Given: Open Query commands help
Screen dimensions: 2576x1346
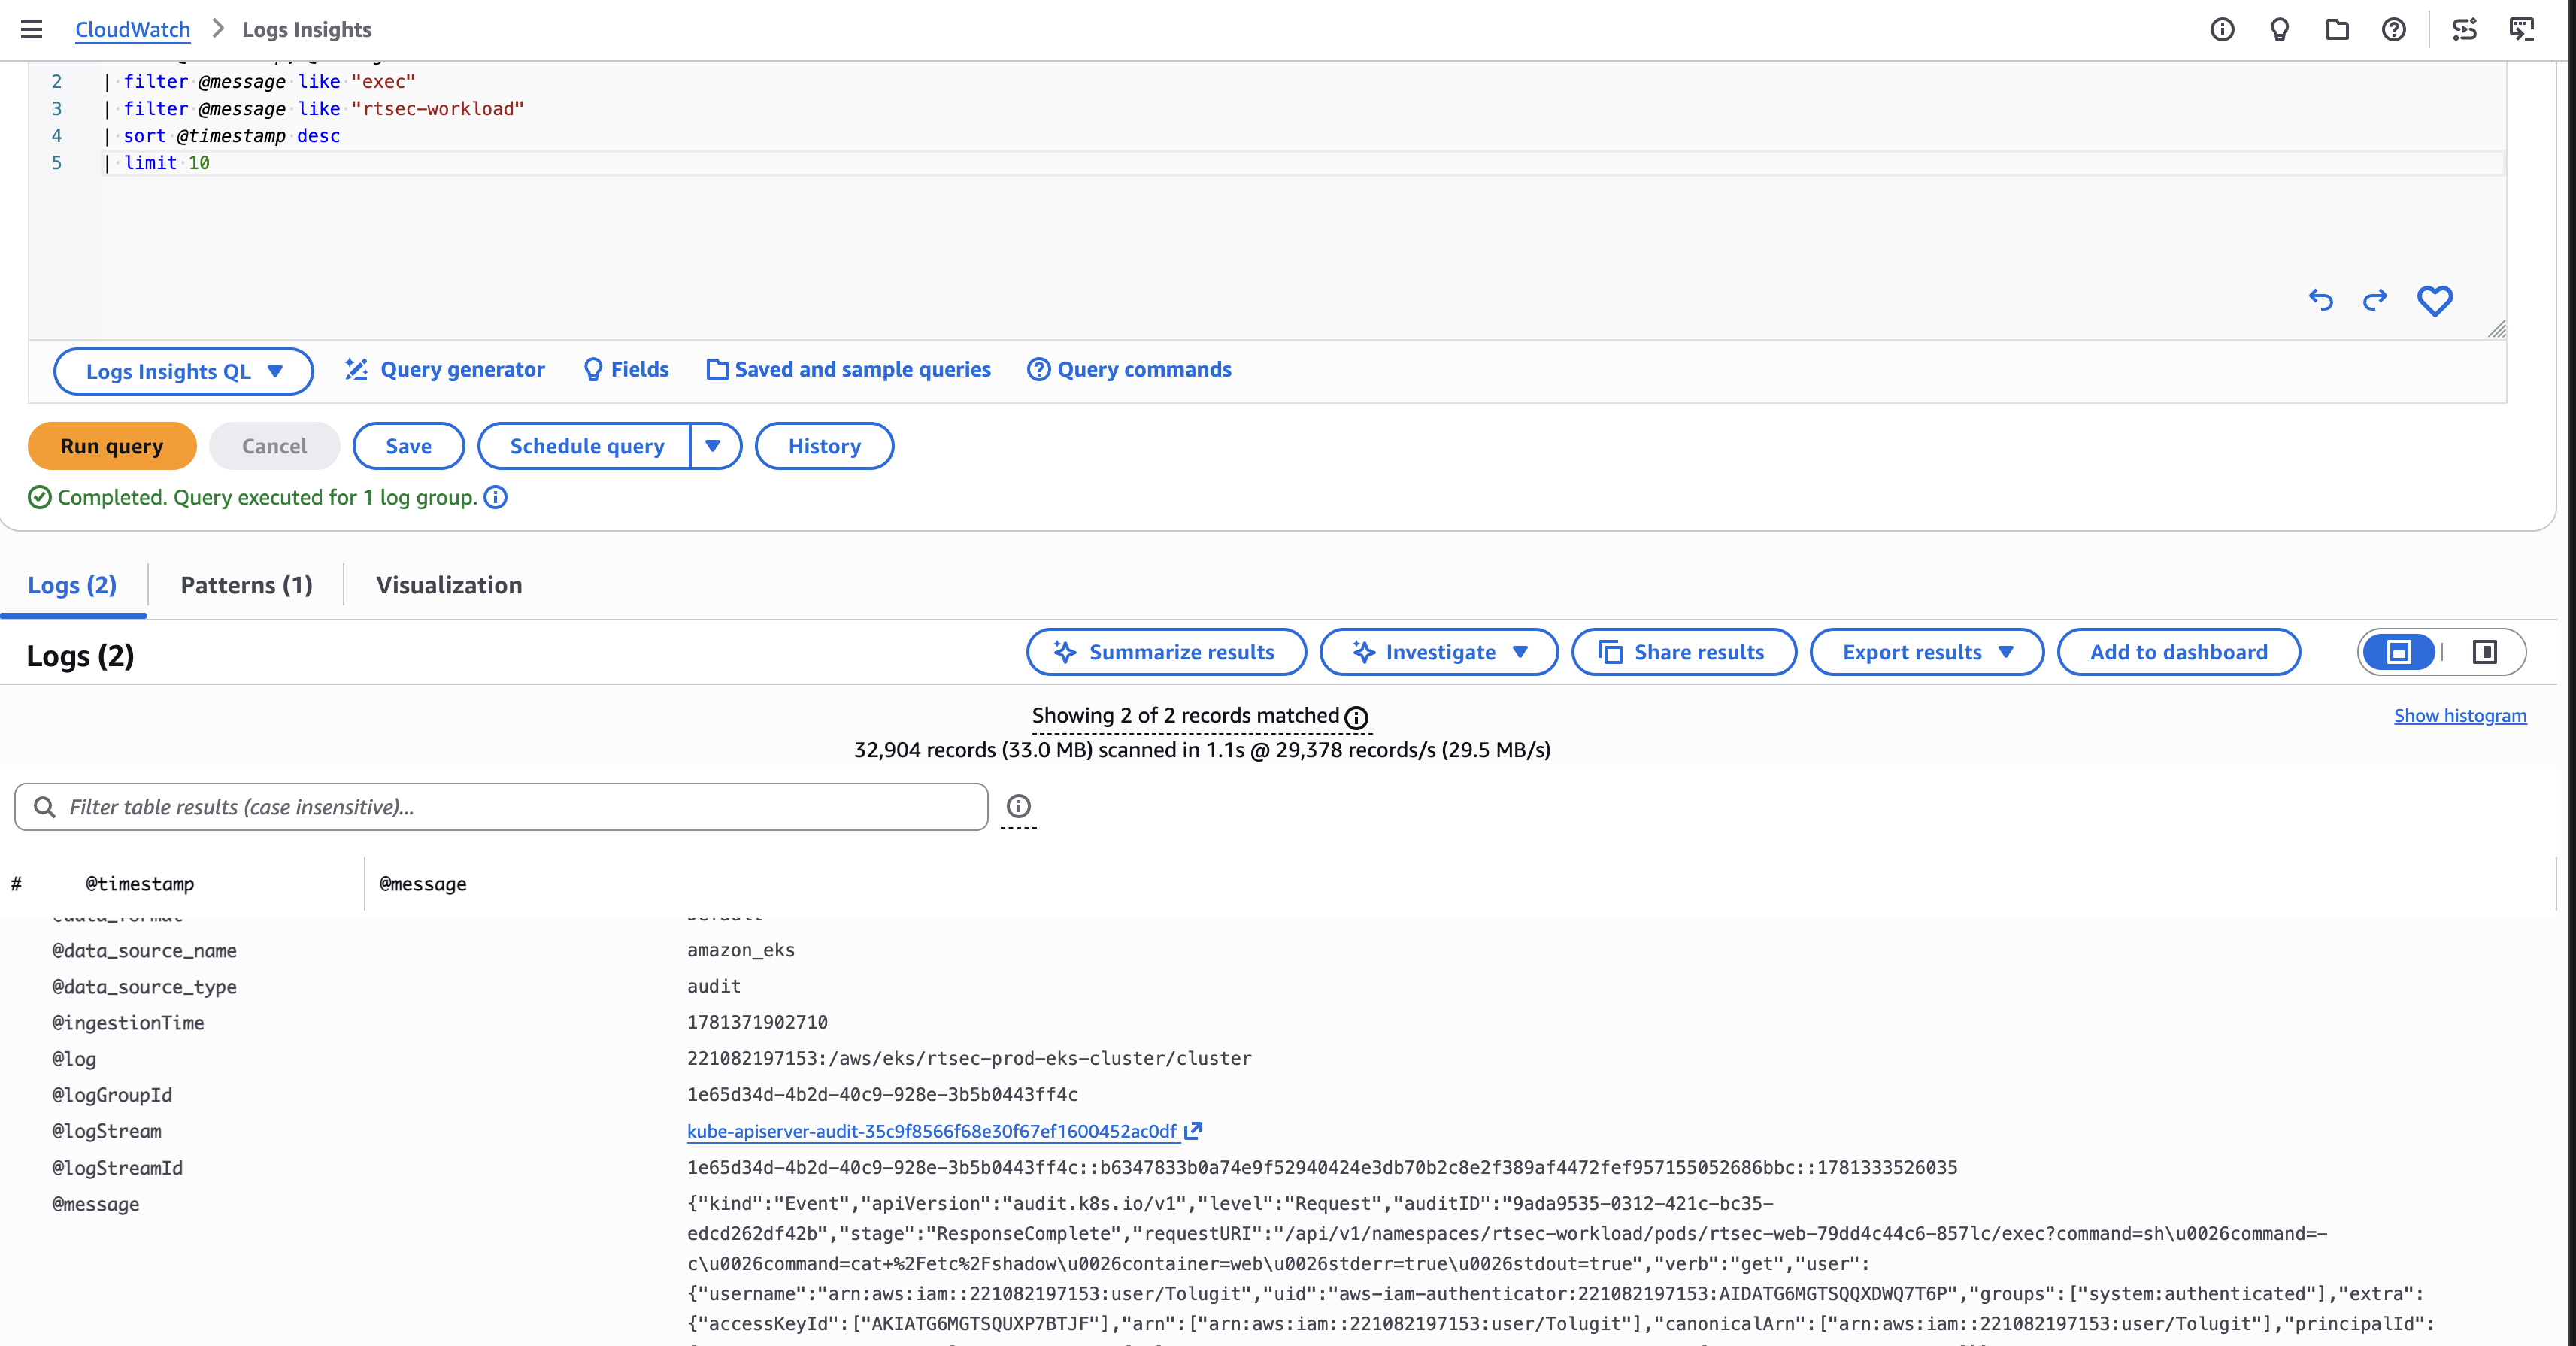Looking at the screenshot, I should point(1130,370).
